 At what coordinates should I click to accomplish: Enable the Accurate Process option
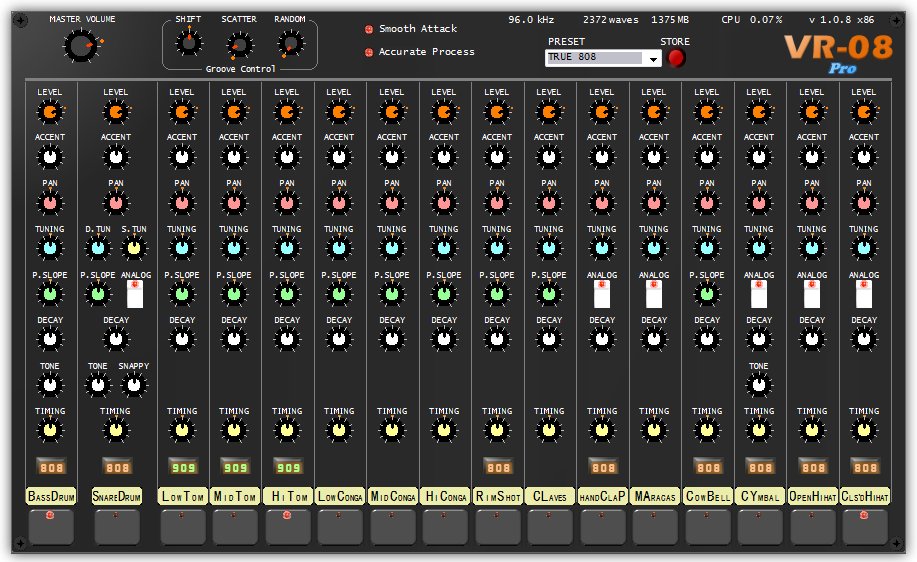[369, 52]
